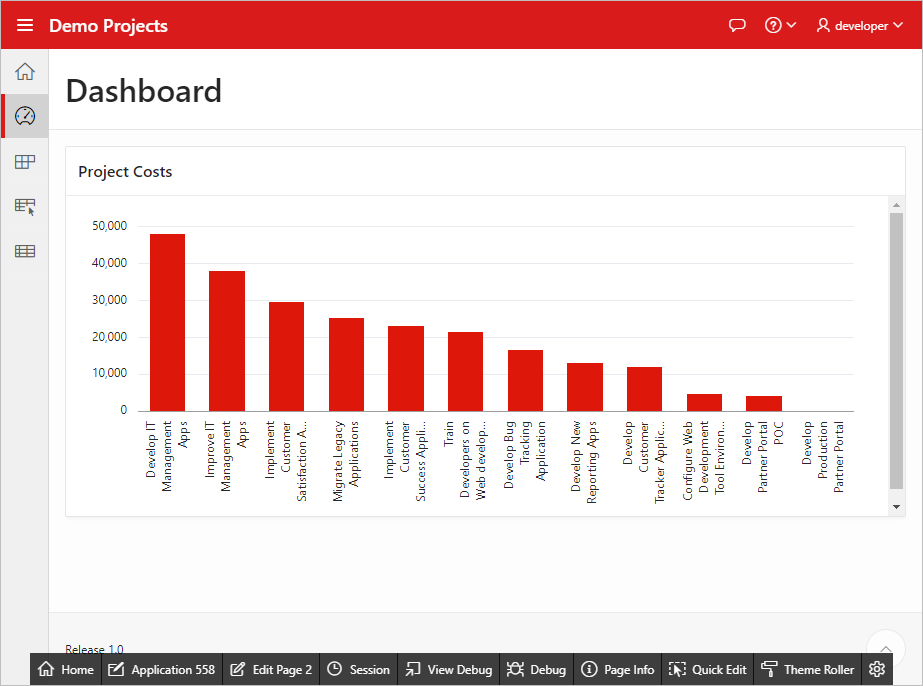Open Application 558 from the toolbar
The width and height of the screenshot is (923, 686).
[x=161, y=670]
